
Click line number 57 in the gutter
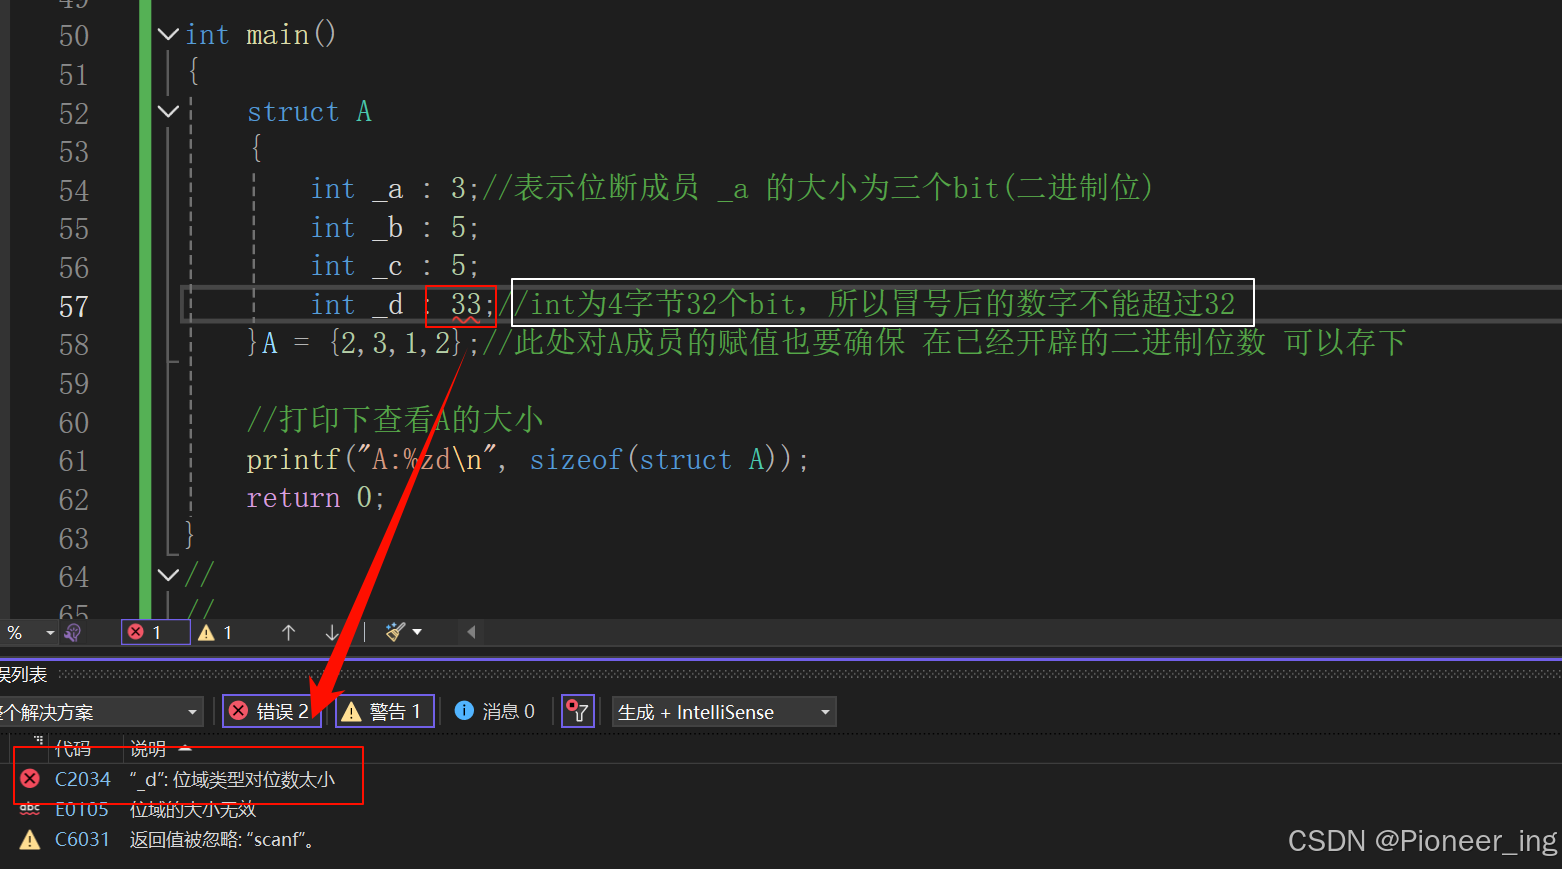click(x=74, y=306)
